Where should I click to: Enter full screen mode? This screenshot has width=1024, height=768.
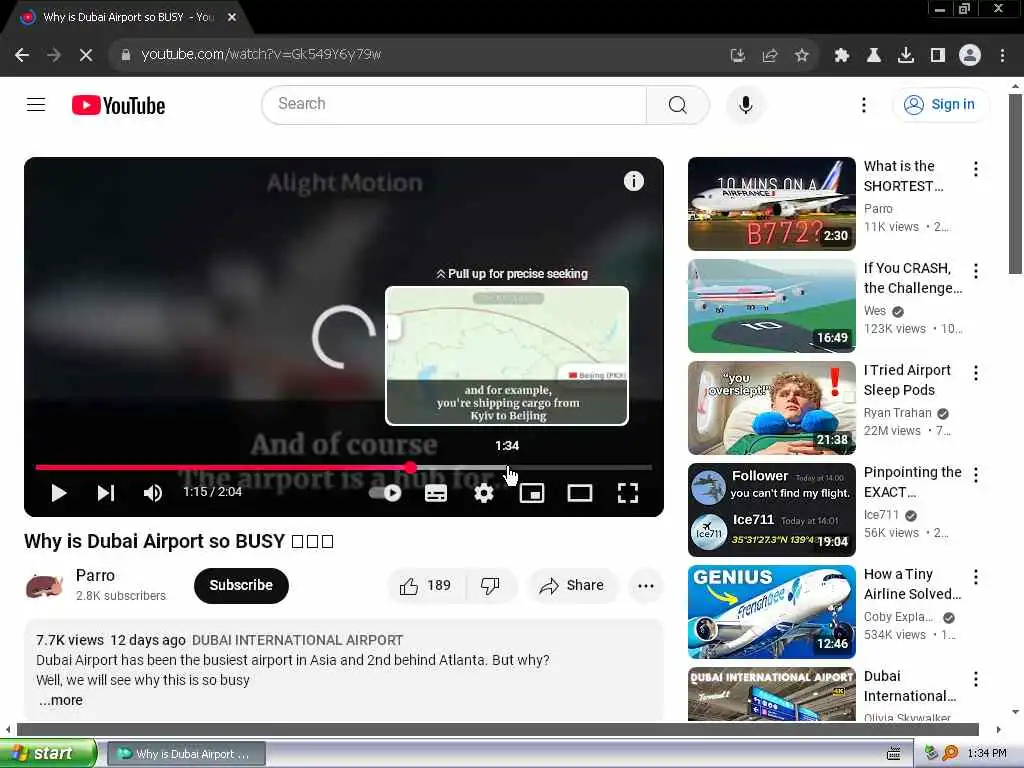click(628, 493)
